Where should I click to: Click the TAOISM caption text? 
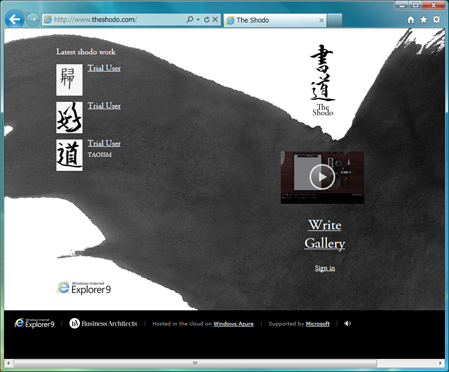[x=100, y=155]
